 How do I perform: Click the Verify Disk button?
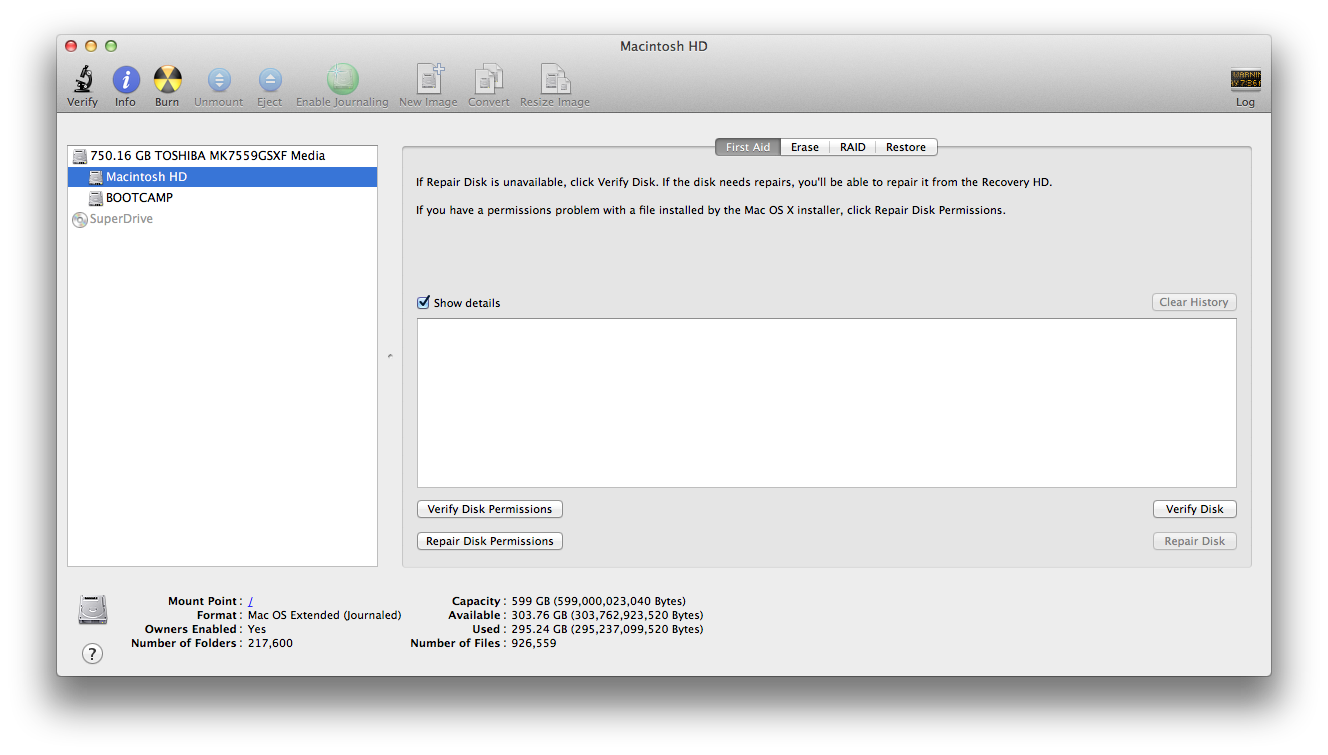point(1194,509)
